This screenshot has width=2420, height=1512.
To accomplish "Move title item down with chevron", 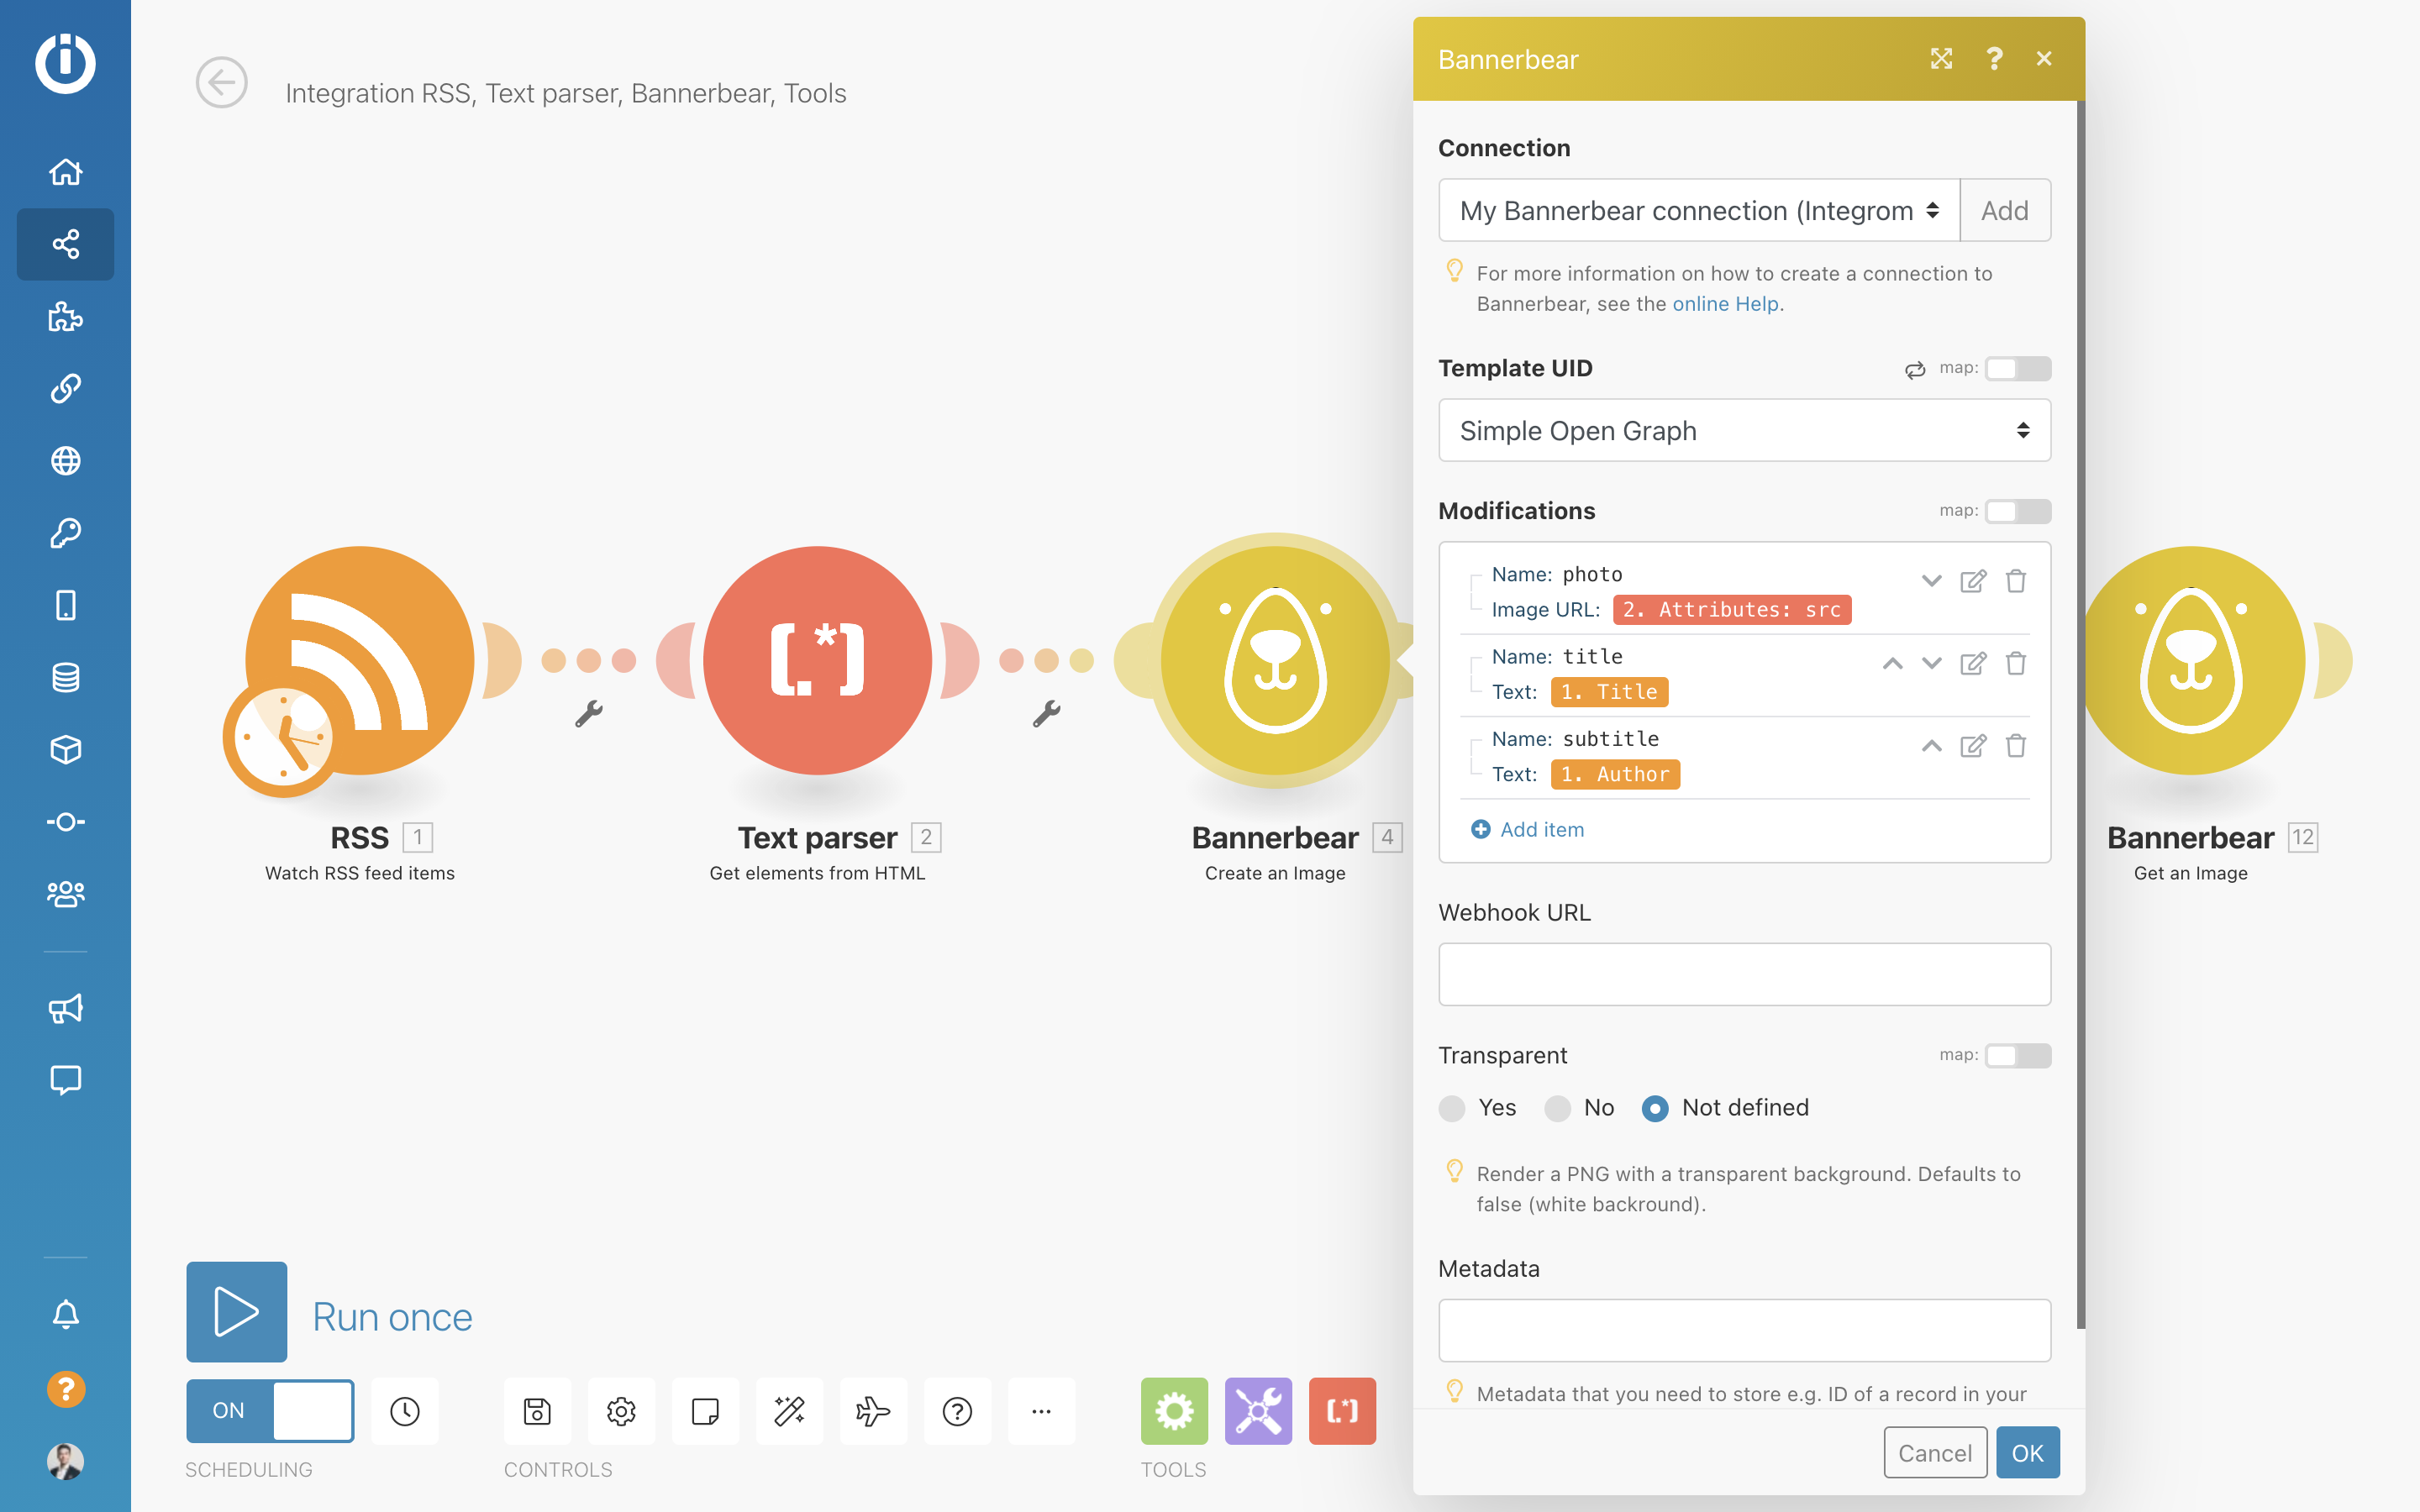I will (1931, 664).
